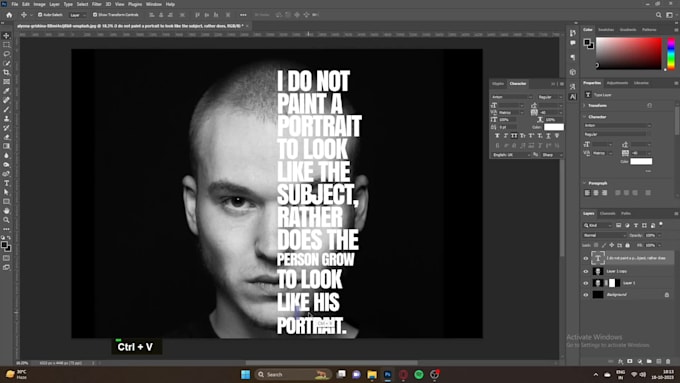Select the Lasso tool
Viewport: 680px width, 383px height.
pyautogui.click(x=7, y=54)
